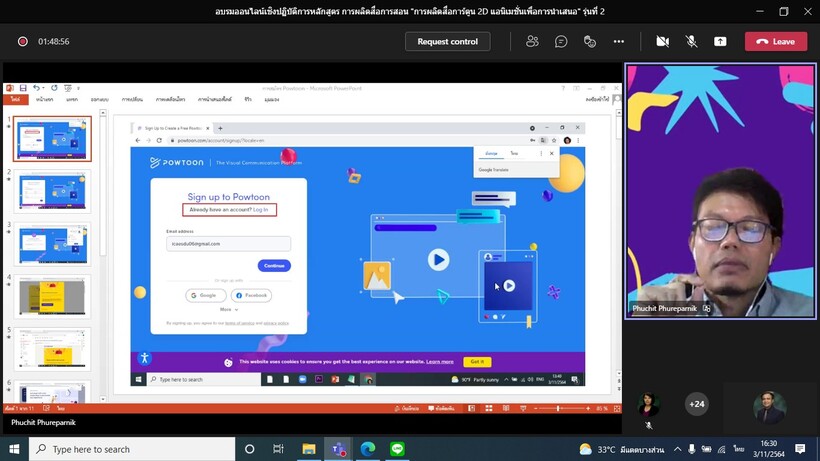820x461 pixels.
Task: Open new browser tab plus icon
Action: (220, 128)
